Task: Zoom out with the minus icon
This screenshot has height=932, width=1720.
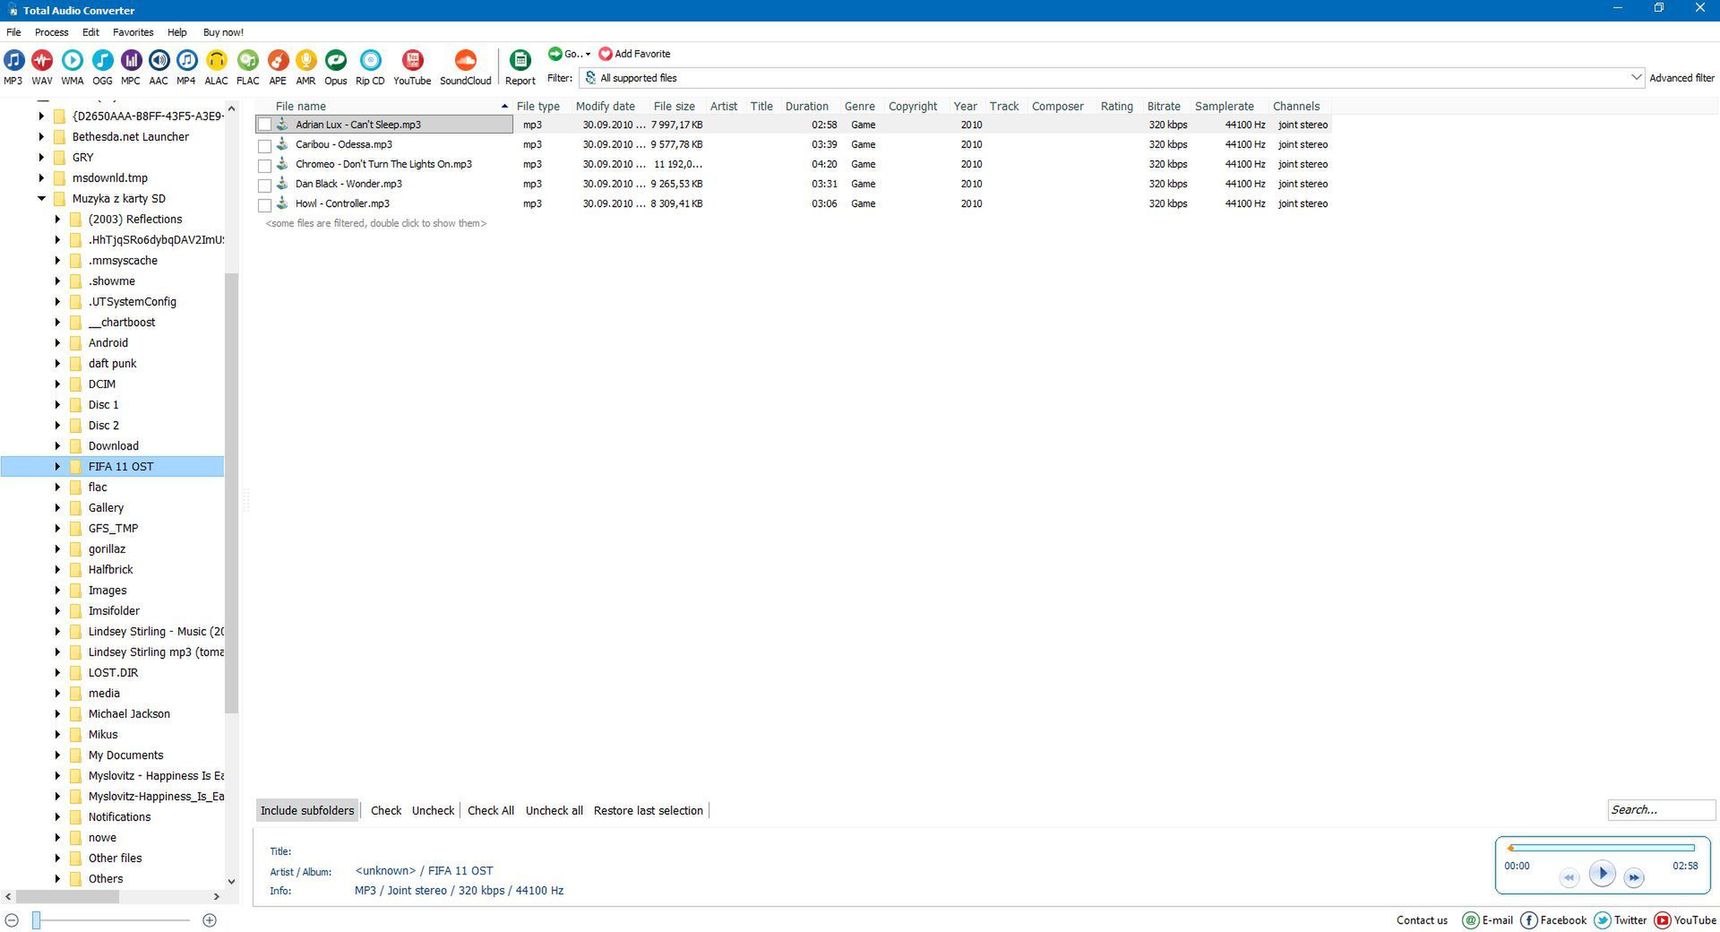Action: (12, 920)
